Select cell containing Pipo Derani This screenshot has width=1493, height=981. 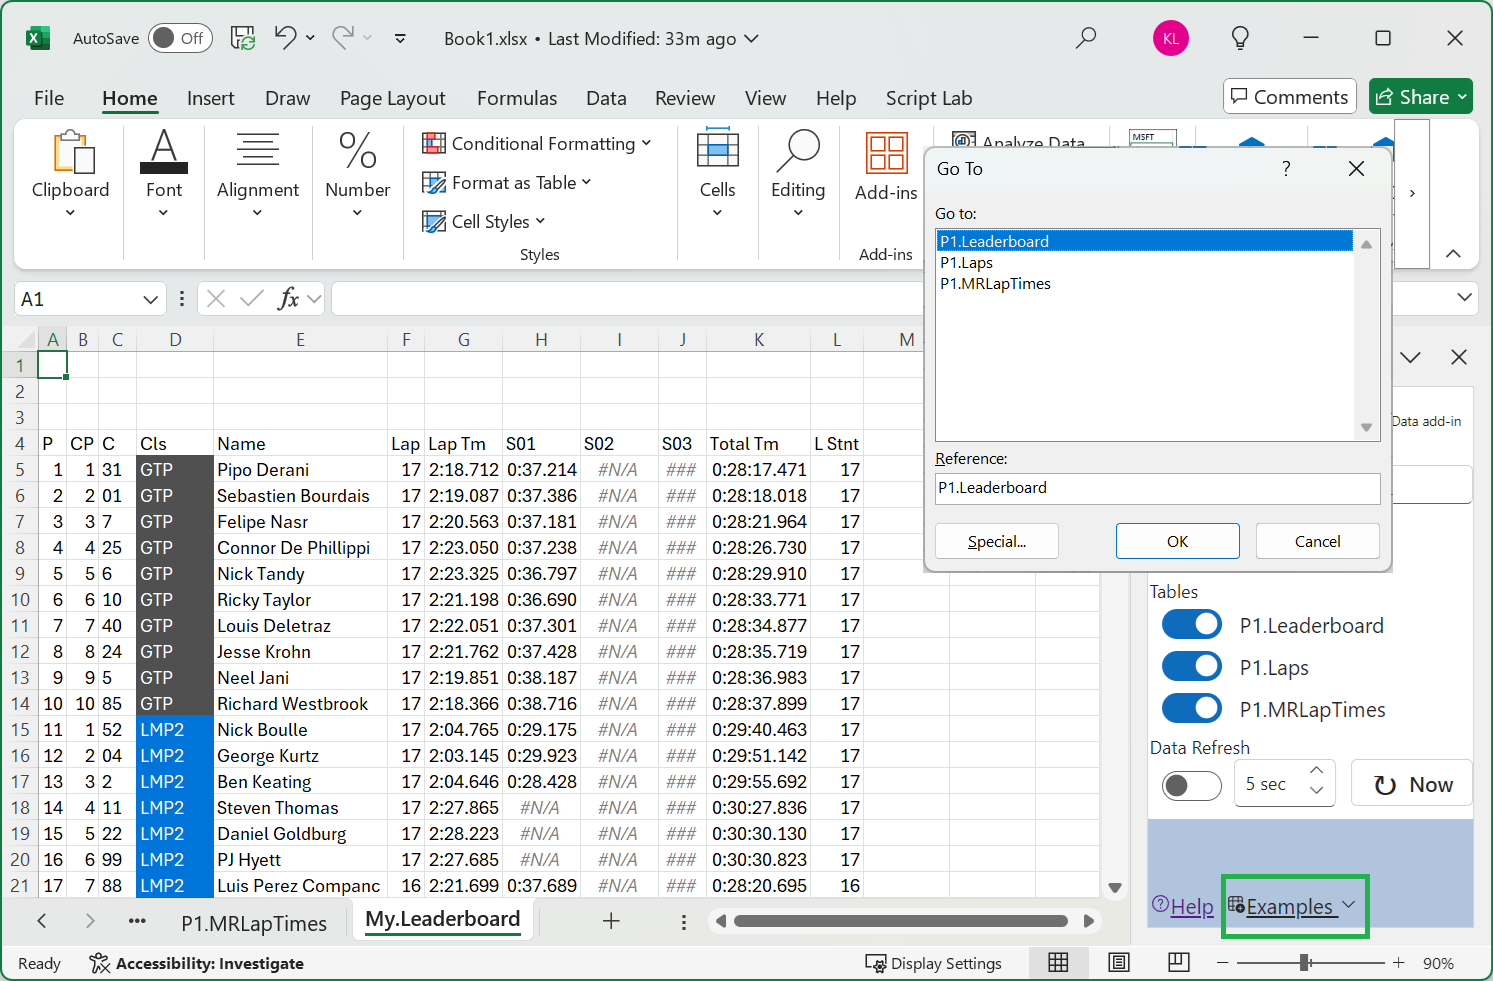pyautogui.click(x=301, y=469)
